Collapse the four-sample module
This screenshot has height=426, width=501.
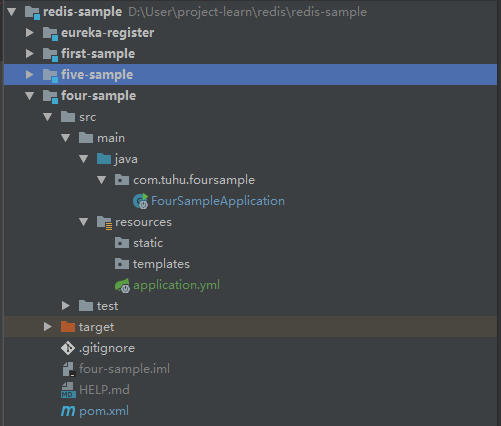pos(30,96)
